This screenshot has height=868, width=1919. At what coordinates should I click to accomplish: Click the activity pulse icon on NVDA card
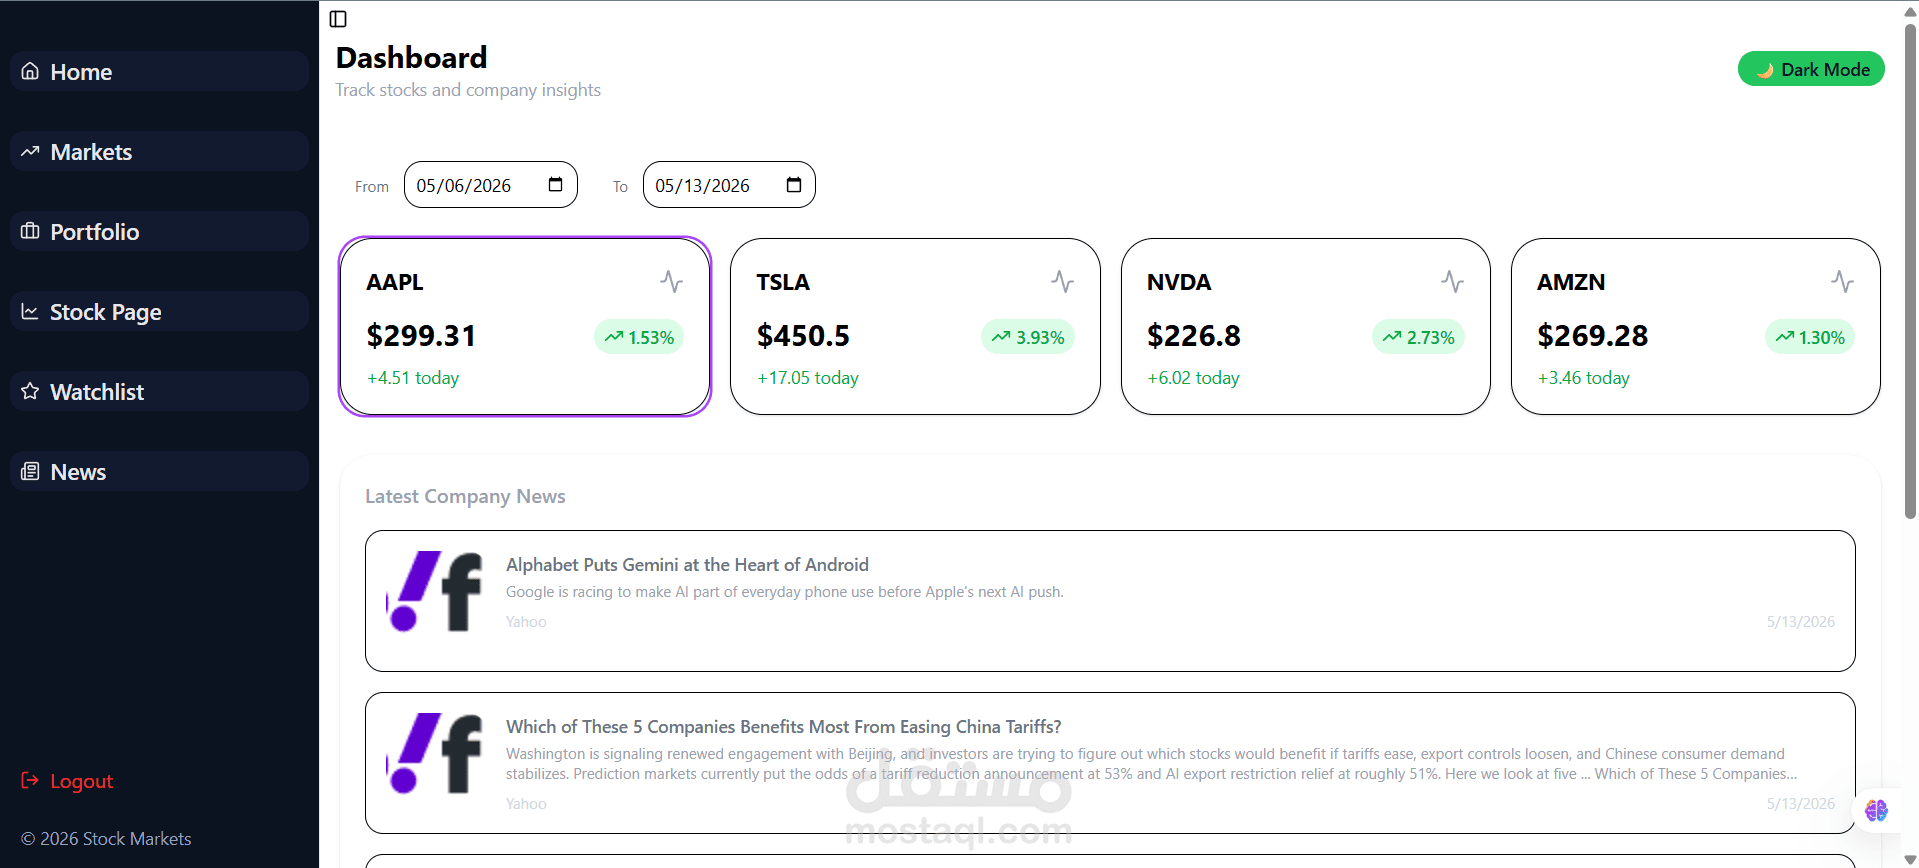point(1452,282)
